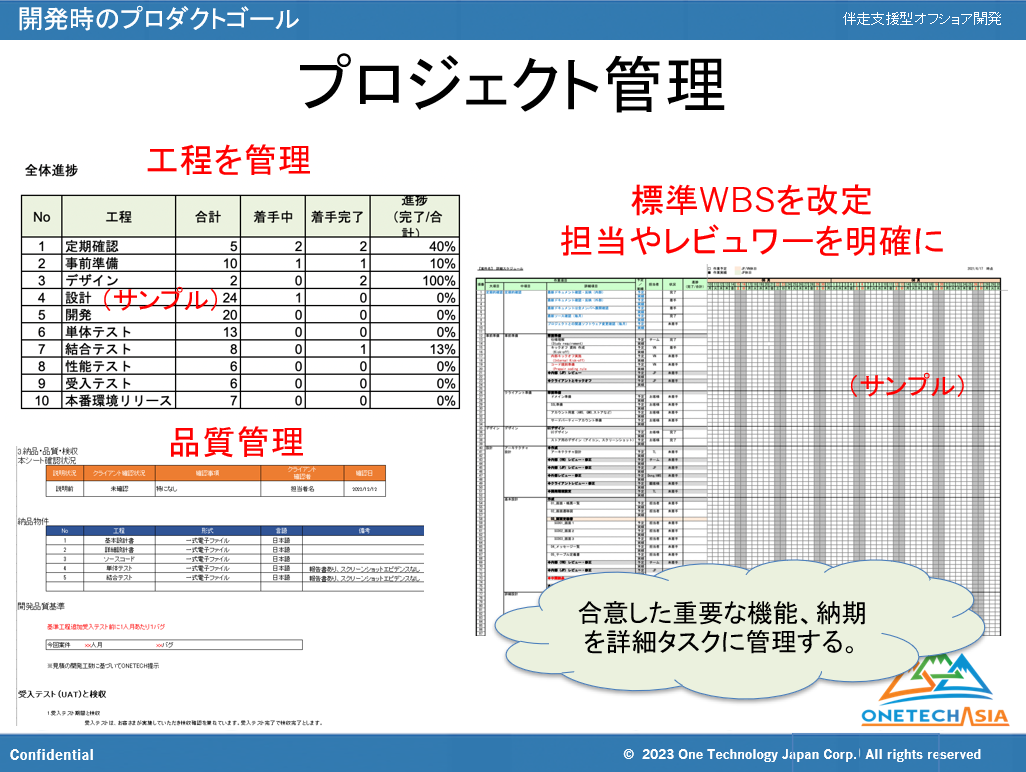1026x772 pixels.
Task: Click the 全体進捗 label
Action: (x=52, y=170)
